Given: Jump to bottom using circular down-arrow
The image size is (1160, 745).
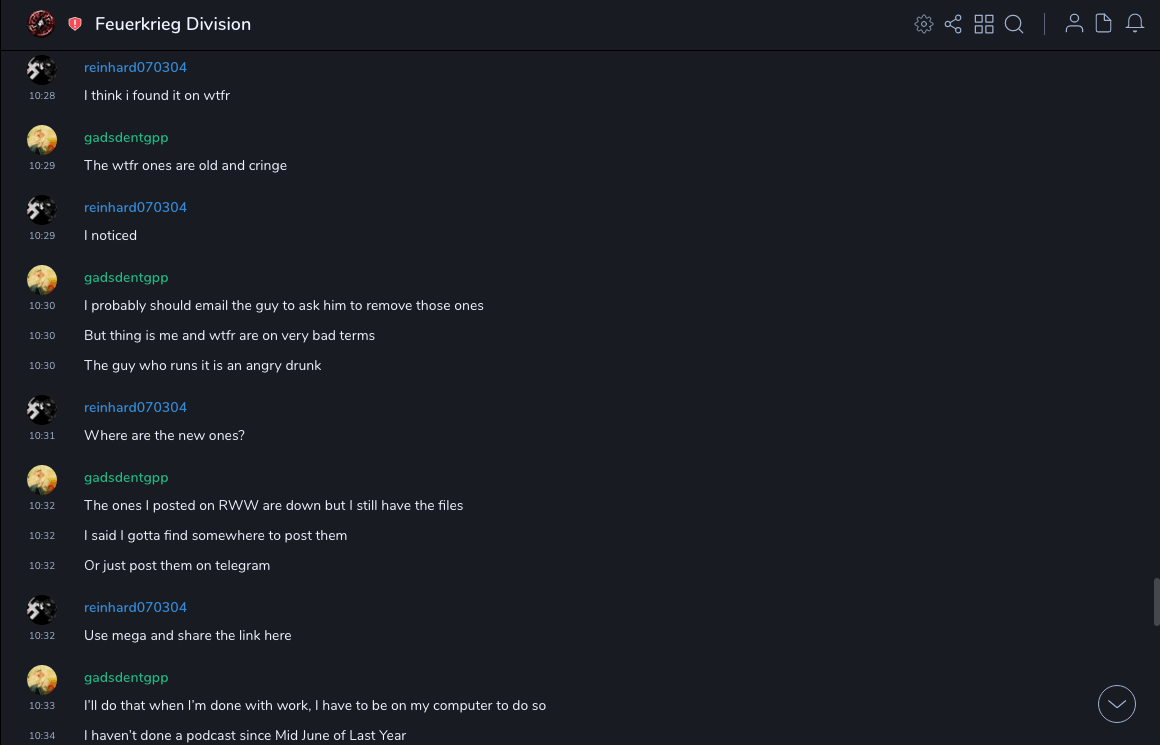Looking at the screenshot, I should tap(1117, 704).
